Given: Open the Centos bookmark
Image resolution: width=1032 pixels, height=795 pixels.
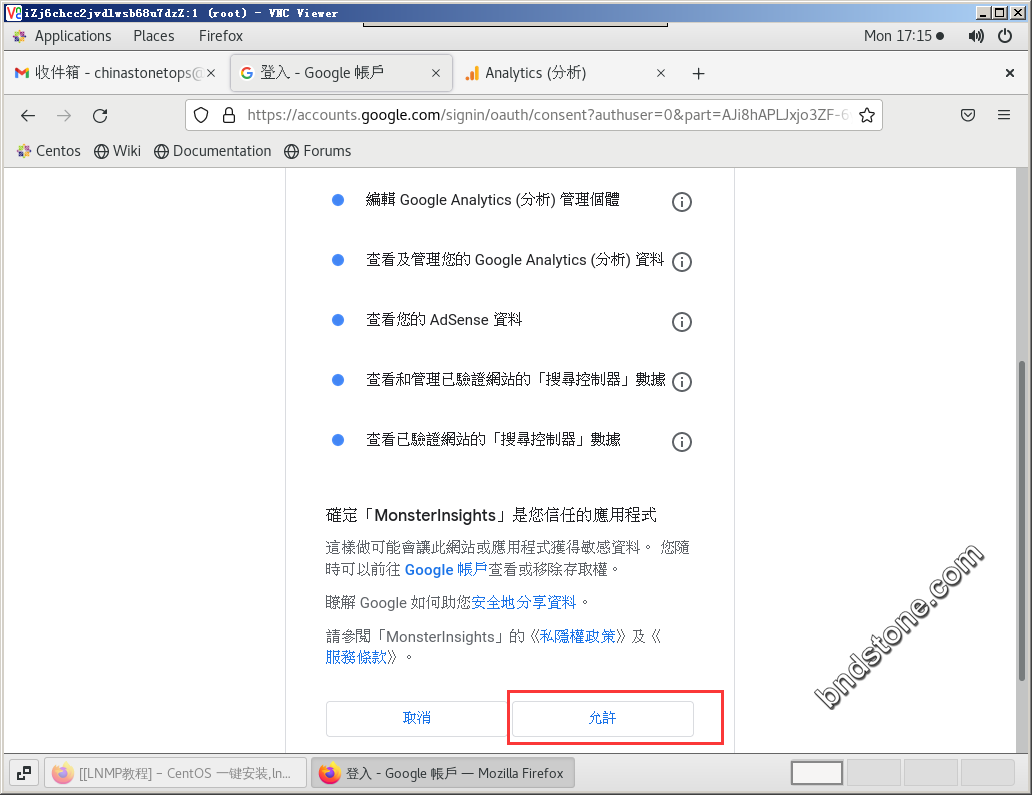Looking at the screenshot, I should [49, 151].
